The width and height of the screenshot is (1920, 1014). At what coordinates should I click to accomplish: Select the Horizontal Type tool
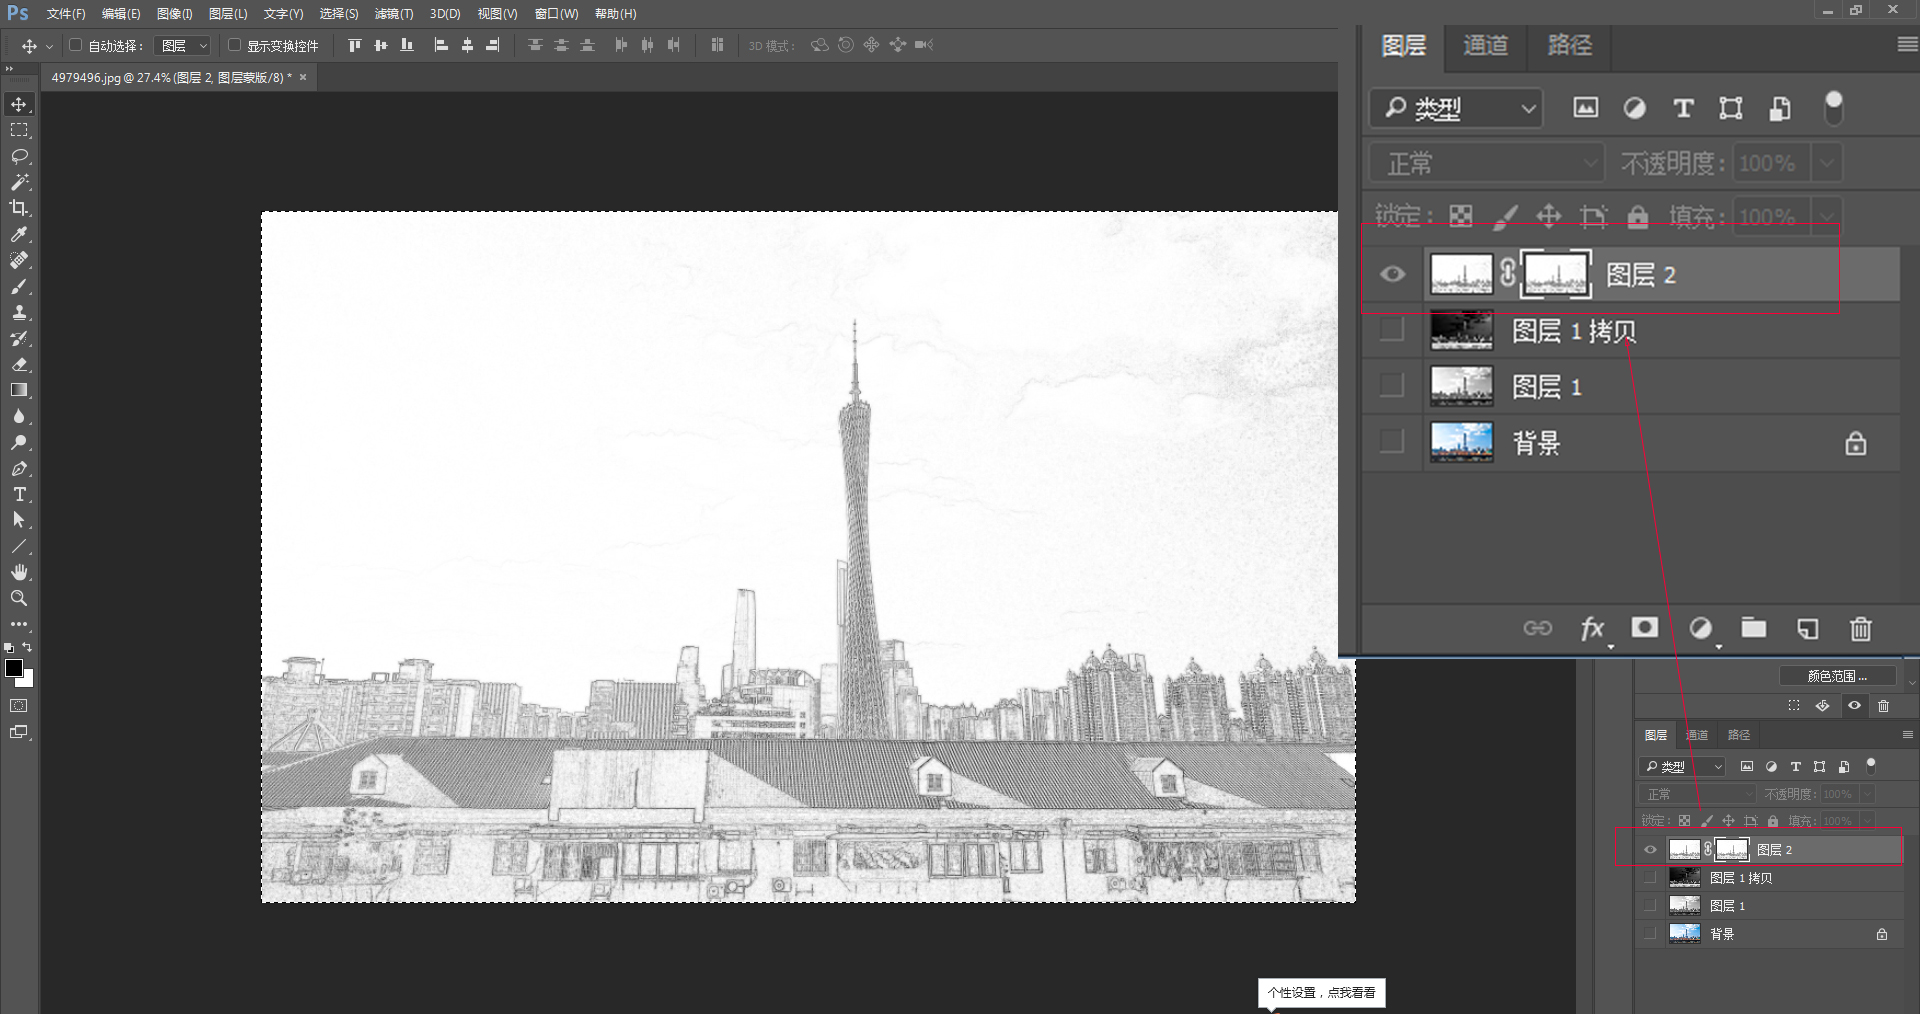[x=19, y=495]
